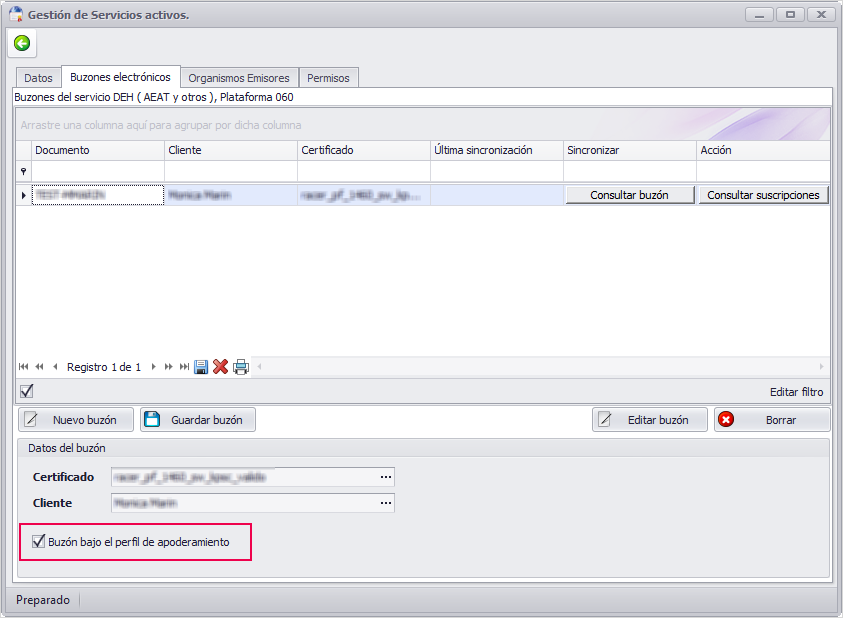
Task: Sort by the Certificado column header
Action: coord(364,151)
